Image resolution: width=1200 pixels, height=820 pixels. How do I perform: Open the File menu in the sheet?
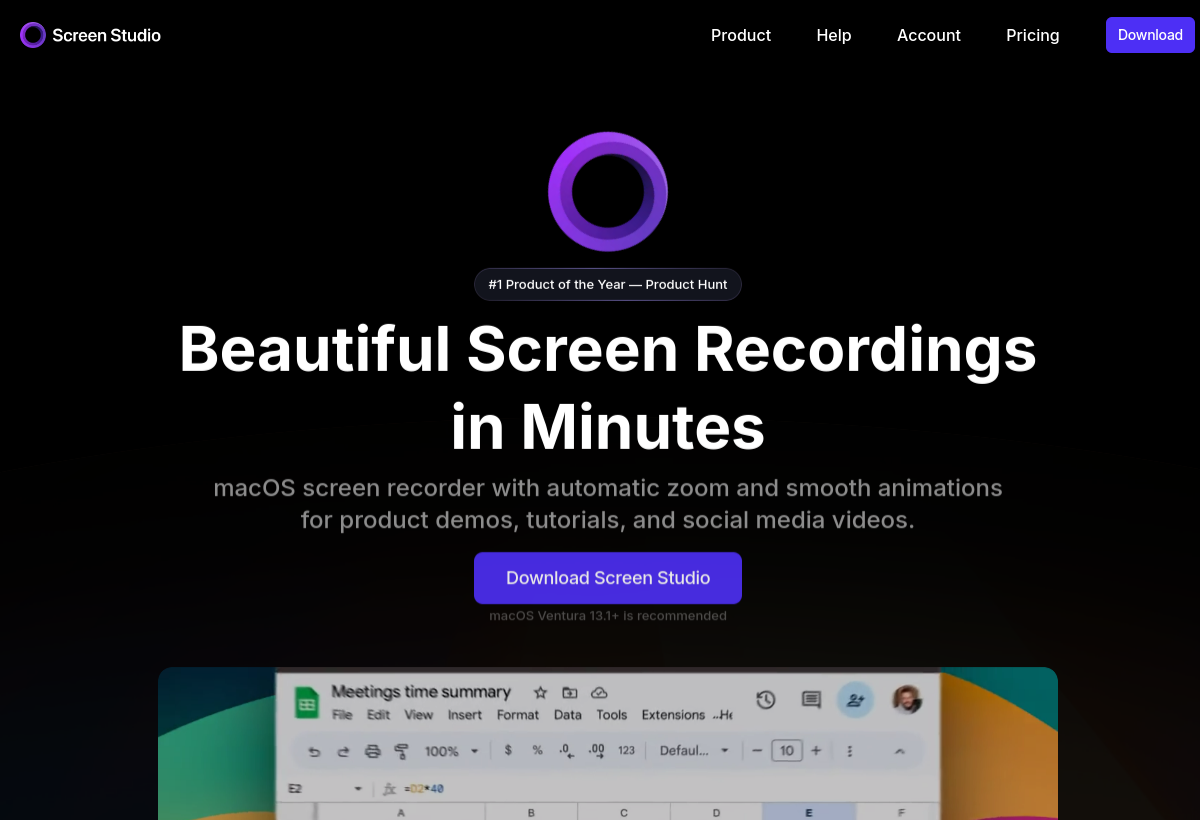(x=342, y=715)
